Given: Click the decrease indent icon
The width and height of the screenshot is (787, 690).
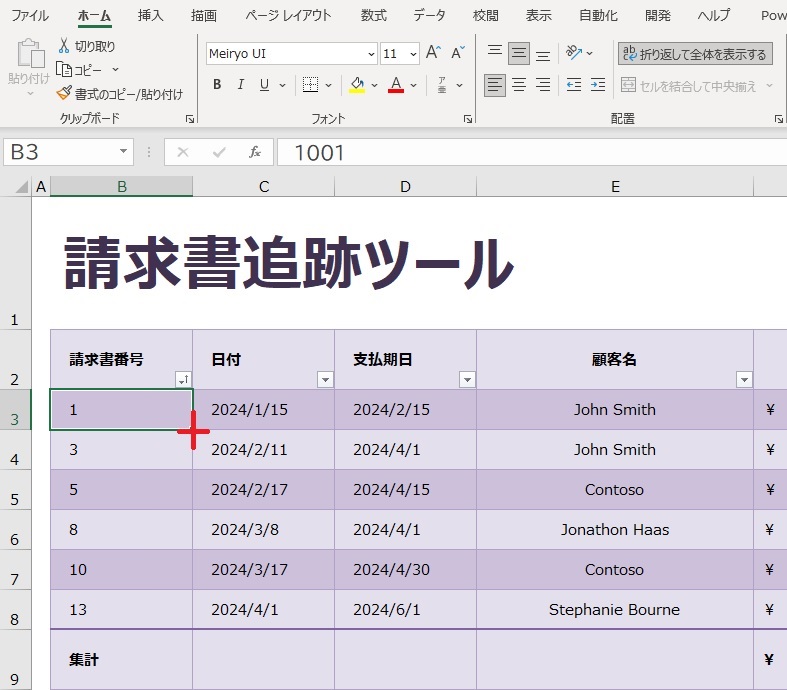Looking at the screenshot, I should pyautogui.click(x=574, y=85).
